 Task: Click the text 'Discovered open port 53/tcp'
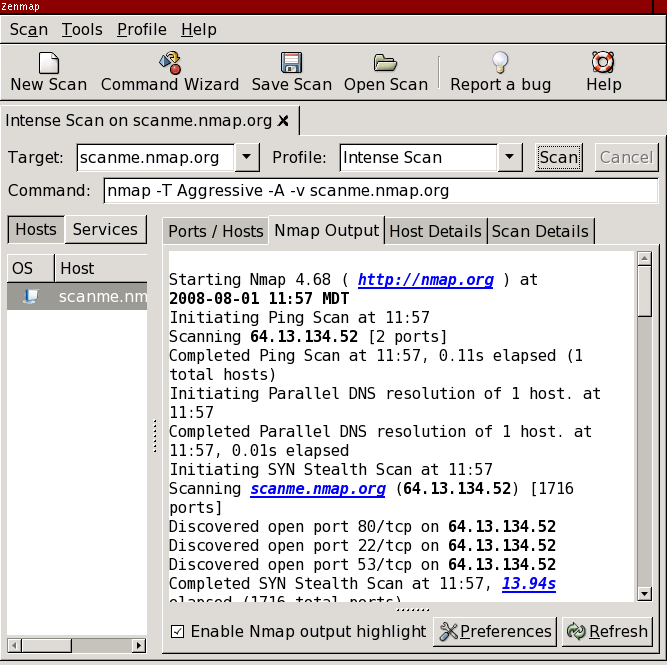[x=290, y=565]
